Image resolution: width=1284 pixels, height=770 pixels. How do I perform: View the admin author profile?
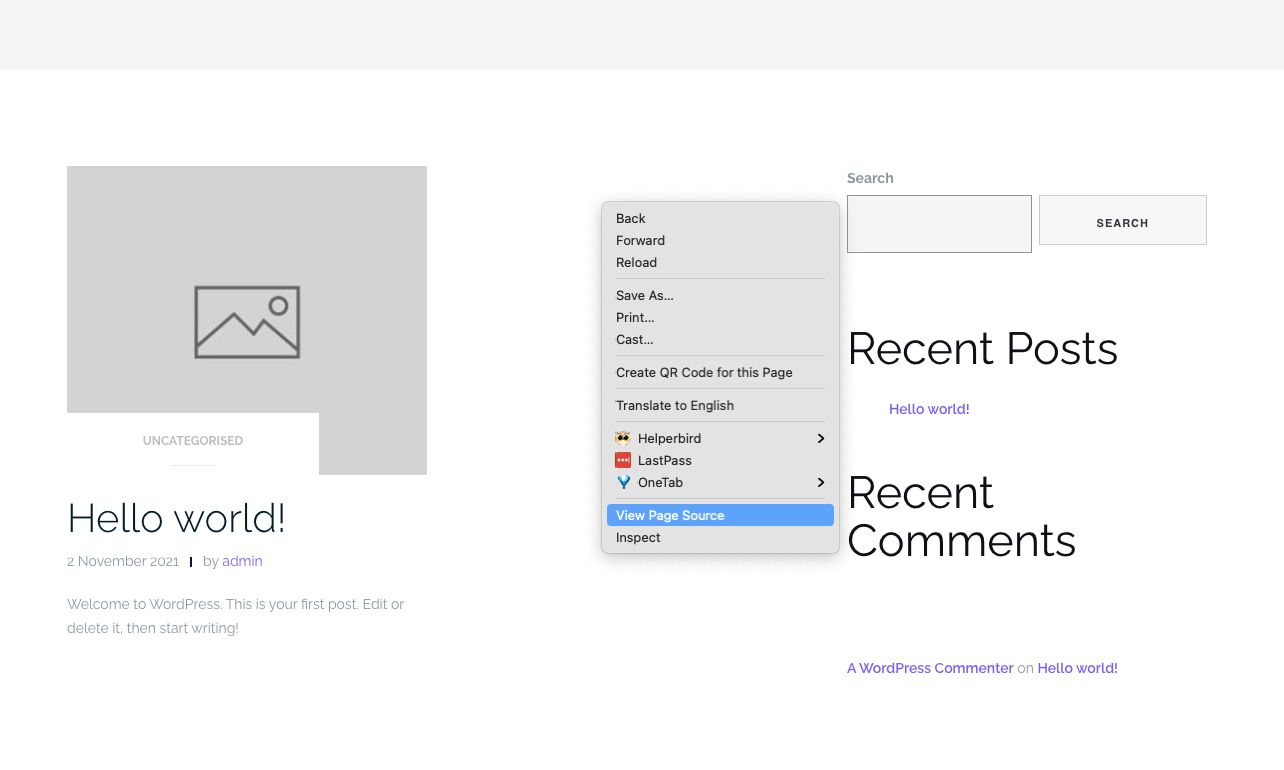click(x=242, y=561)
